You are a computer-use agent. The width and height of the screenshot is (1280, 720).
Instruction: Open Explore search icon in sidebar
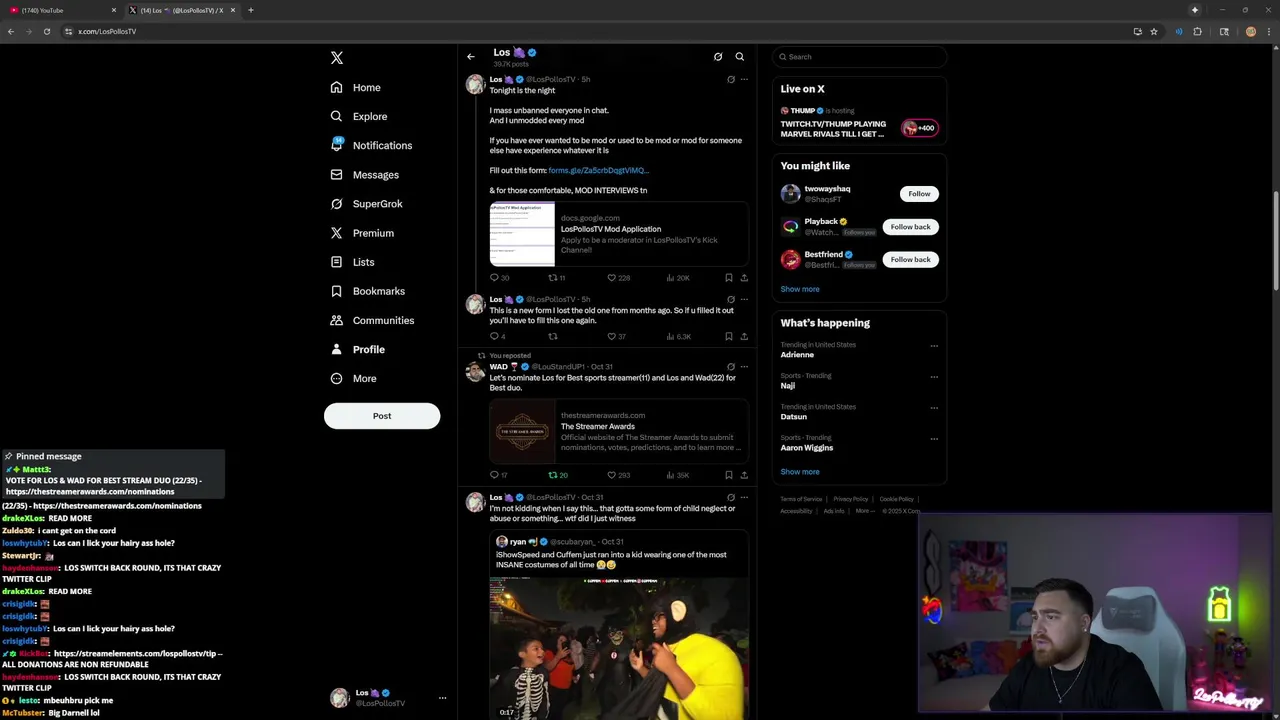(x=337, y=116)
